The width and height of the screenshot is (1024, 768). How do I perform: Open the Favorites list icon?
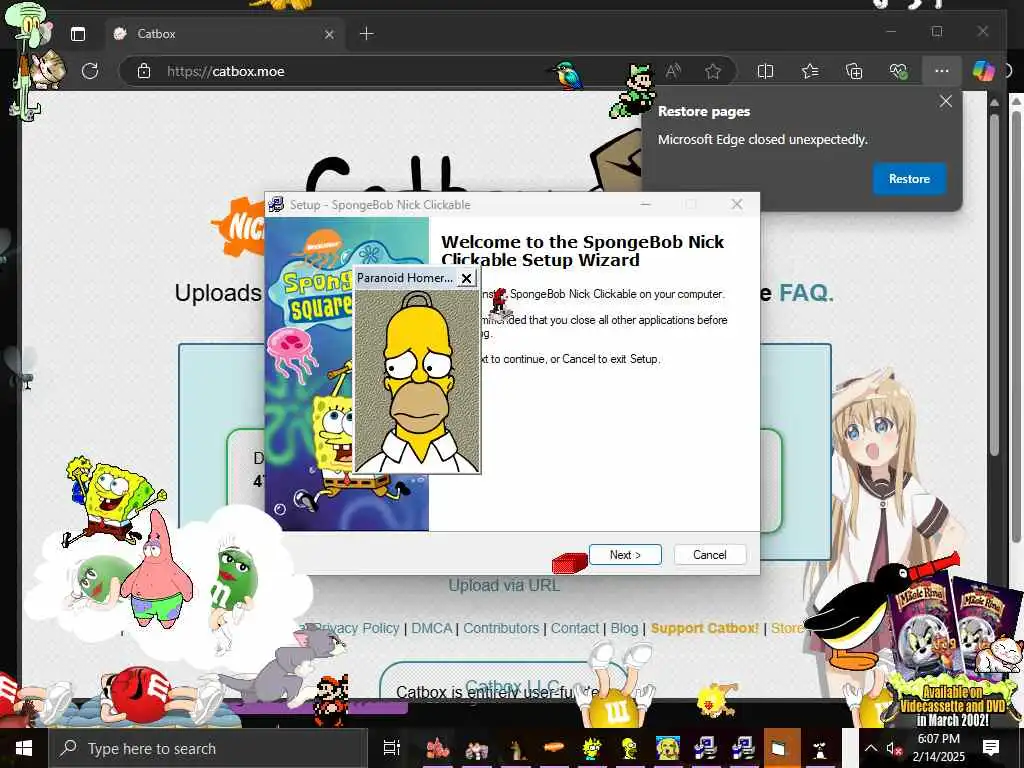810,71
